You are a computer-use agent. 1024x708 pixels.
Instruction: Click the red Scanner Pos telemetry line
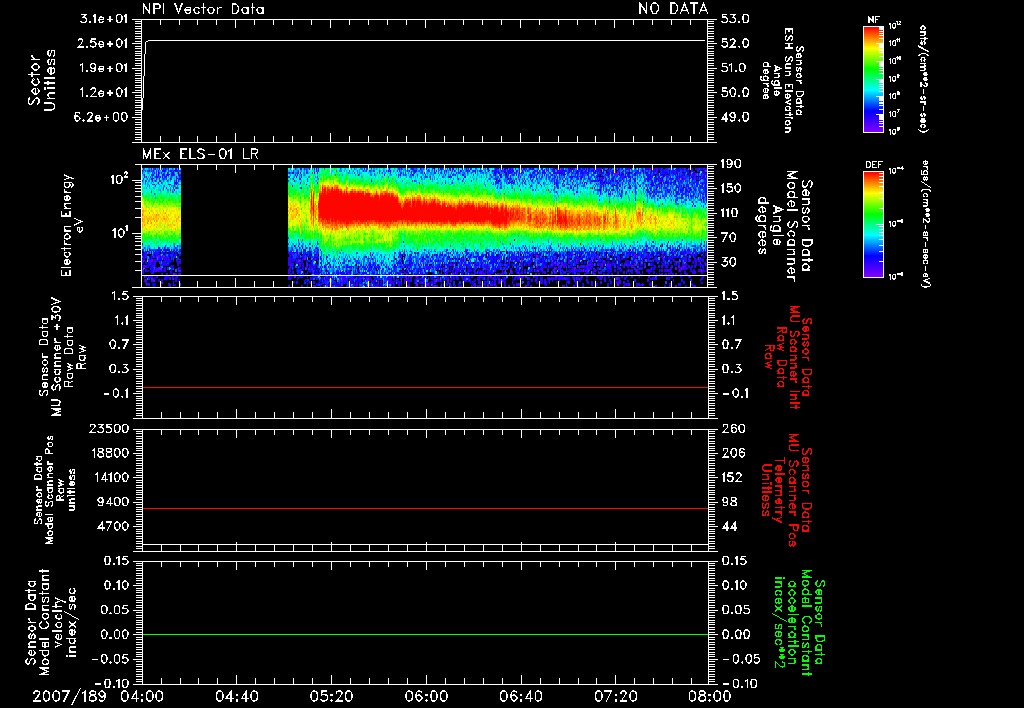click(x=424, y=508)
